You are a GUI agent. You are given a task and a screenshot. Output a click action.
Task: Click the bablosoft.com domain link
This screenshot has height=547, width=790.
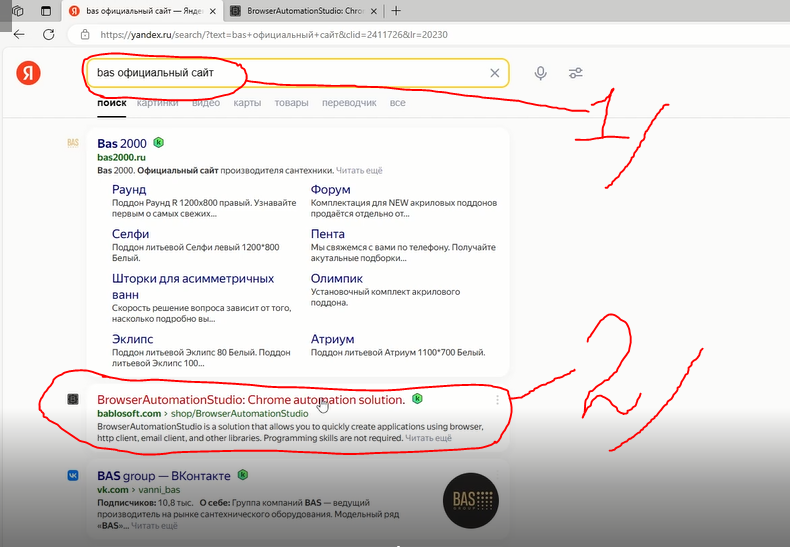coord(129,414)
